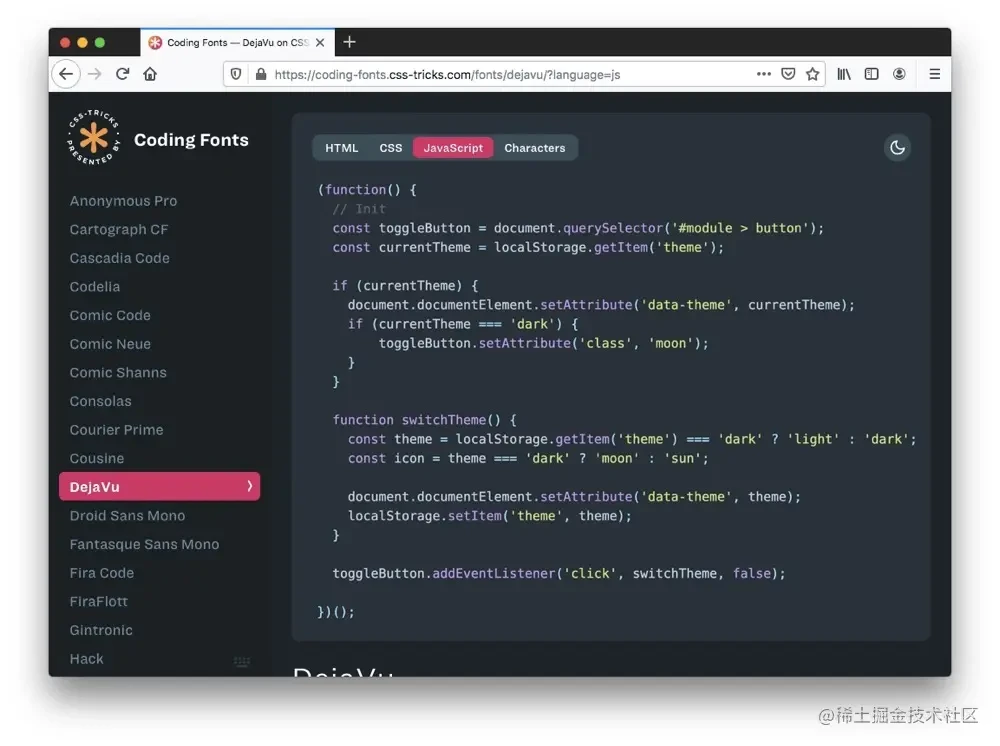This screenshot has width=1000, height=746.
Task: Choose Comic Neue font in sidebar
Action: pyautogui.click(x=110, y=344)
